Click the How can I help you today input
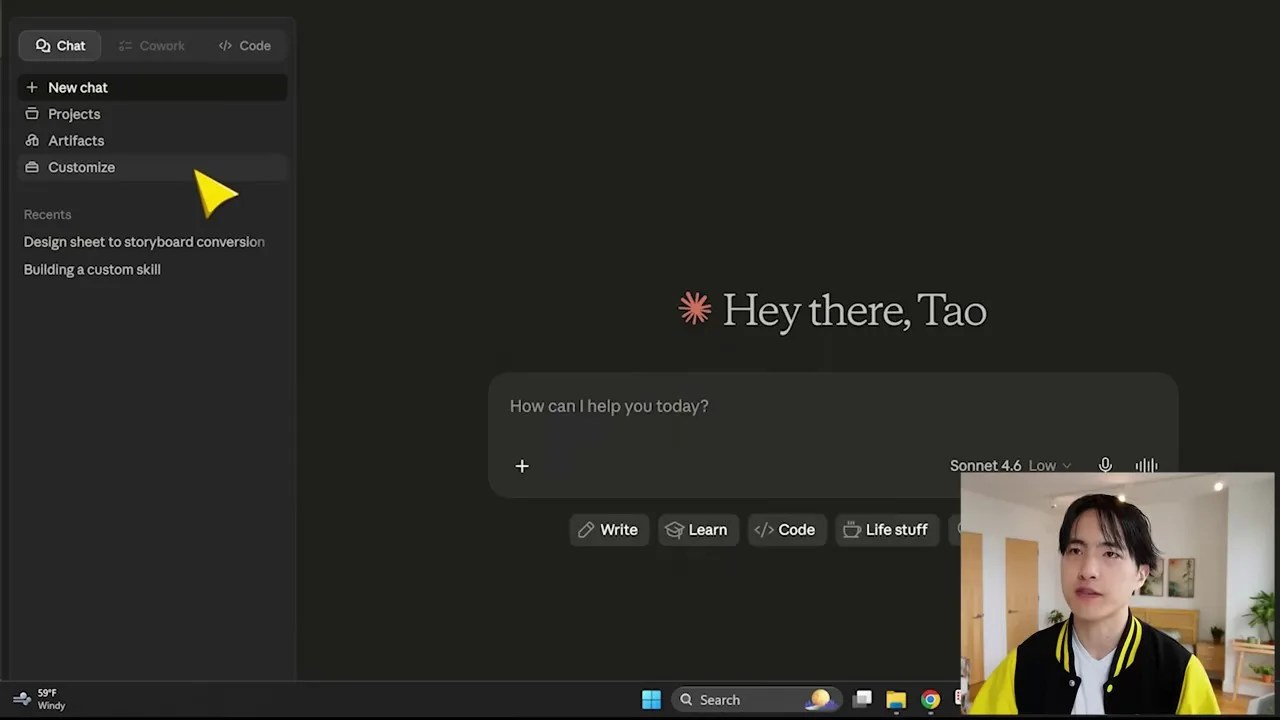The image size is (1280, 720). click(x=832, y=406)
